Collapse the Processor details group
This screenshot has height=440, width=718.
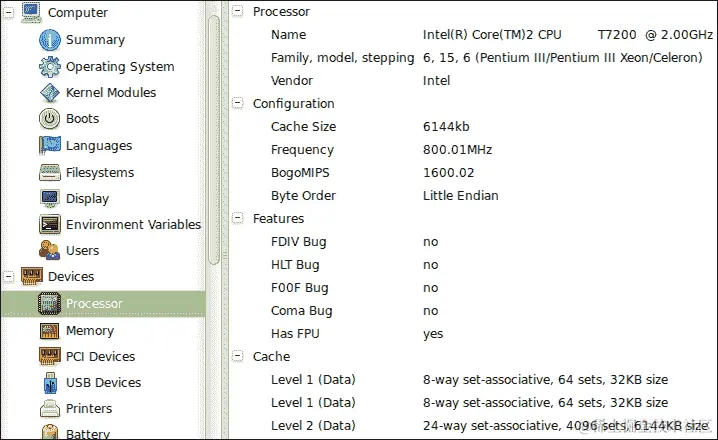click(x=237, y=11)
